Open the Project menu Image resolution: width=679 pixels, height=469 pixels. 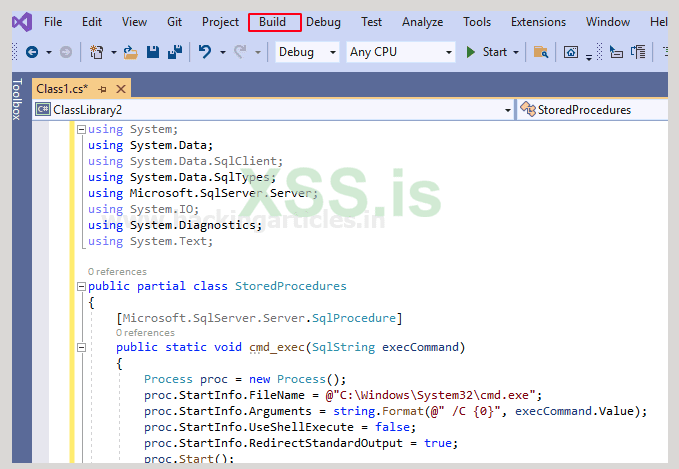pos(220,22)
